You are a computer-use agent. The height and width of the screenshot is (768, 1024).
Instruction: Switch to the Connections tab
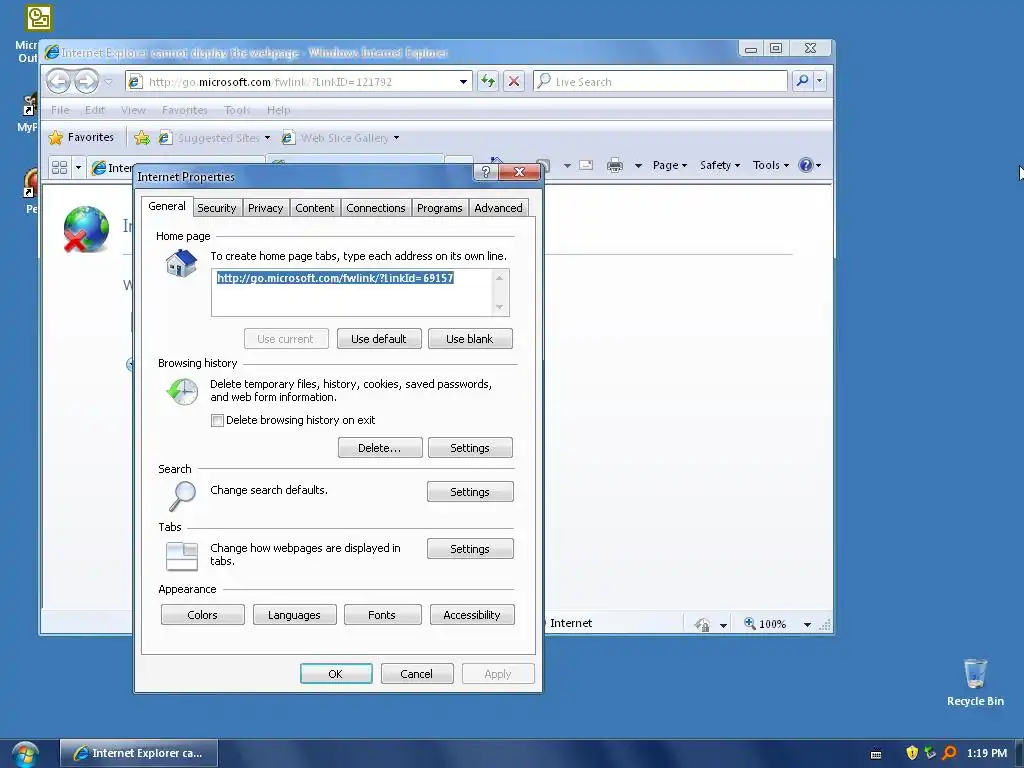tap(376, 208)
